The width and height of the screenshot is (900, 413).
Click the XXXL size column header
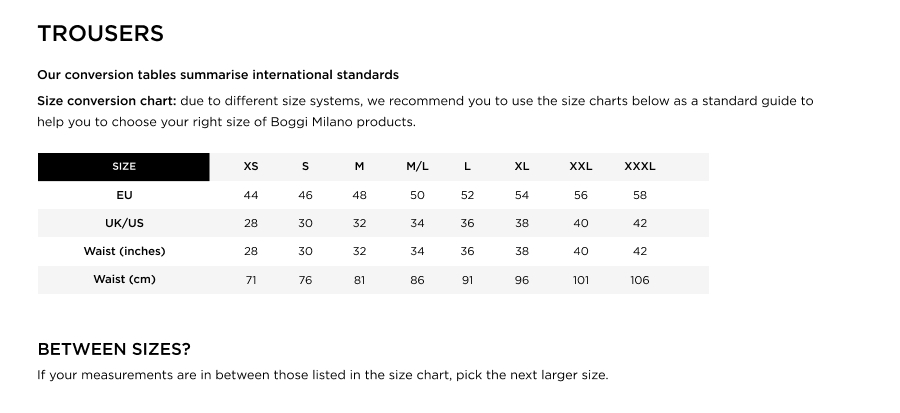(x=640, y=167)
